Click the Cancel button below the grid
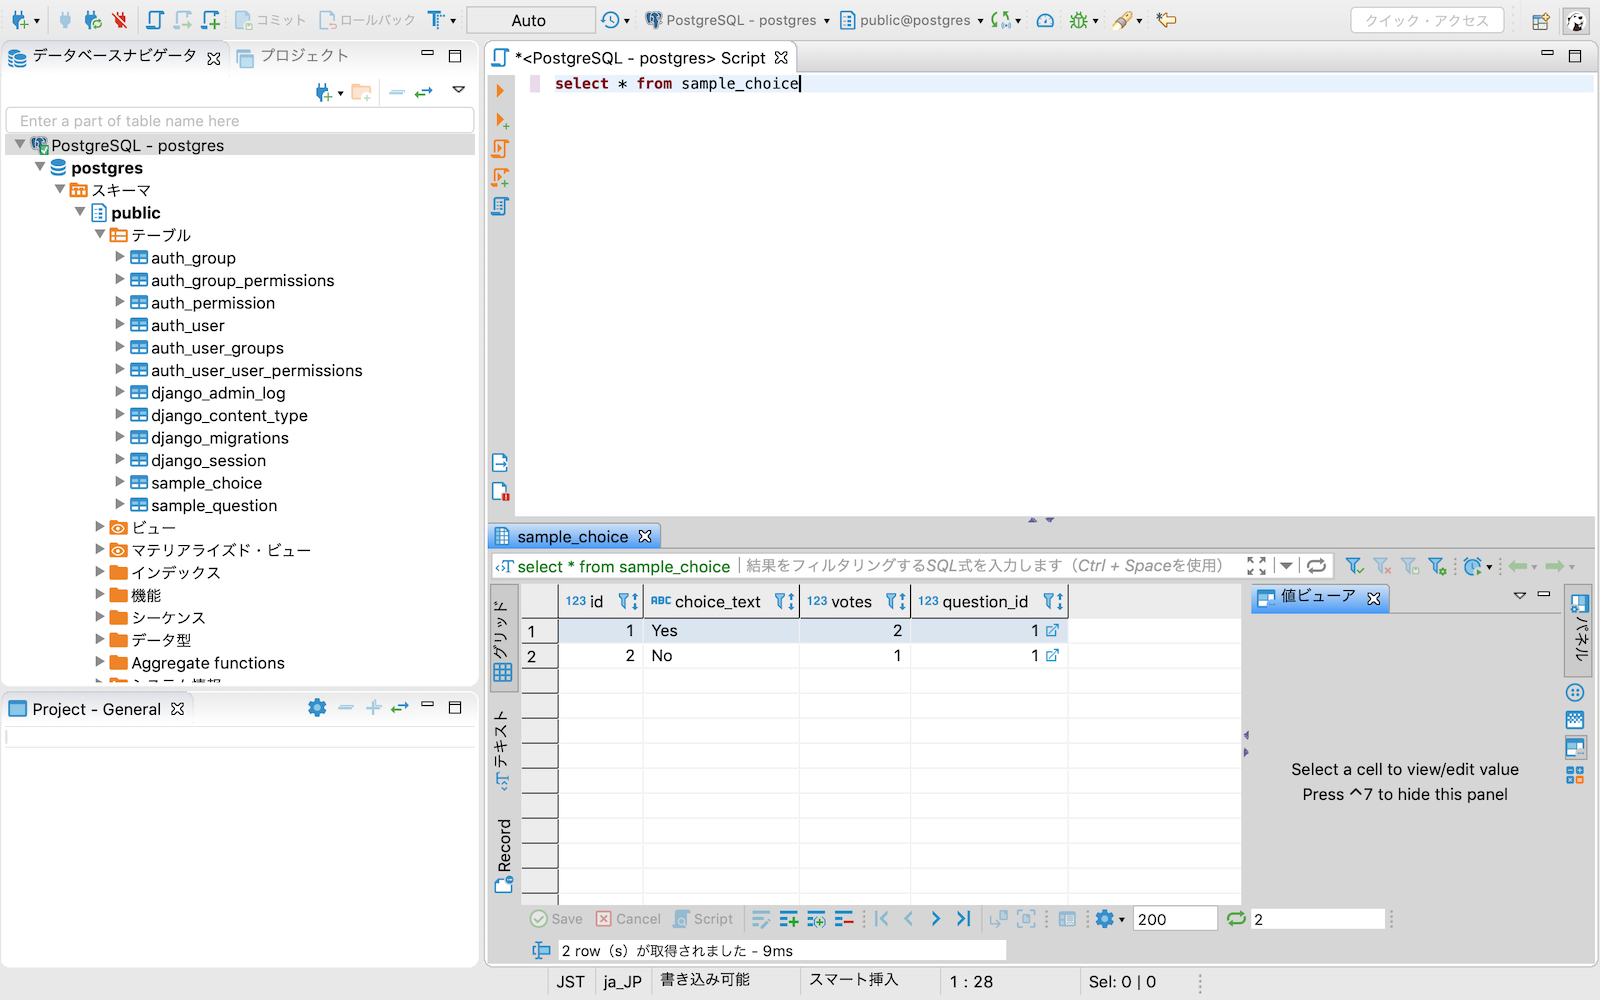The height and width of the screenshot is (1000, 1600). tap(628, 918)
